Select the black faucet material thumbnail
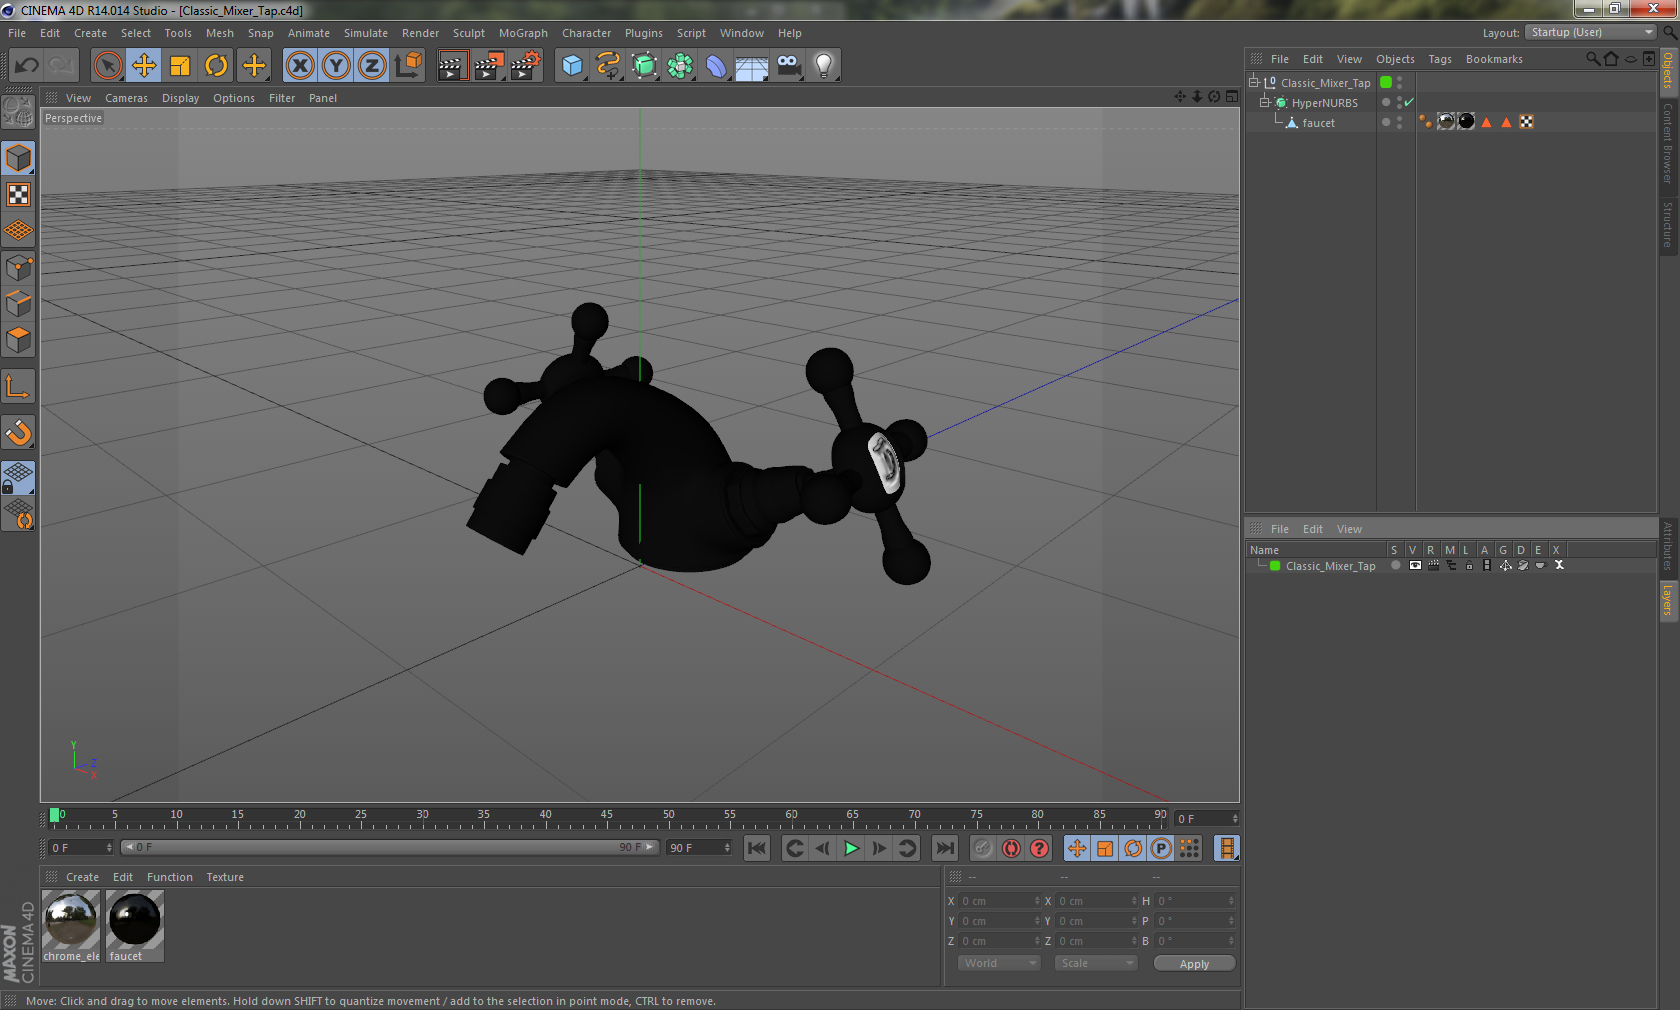 pyautogui.click(x=135, y=926)
